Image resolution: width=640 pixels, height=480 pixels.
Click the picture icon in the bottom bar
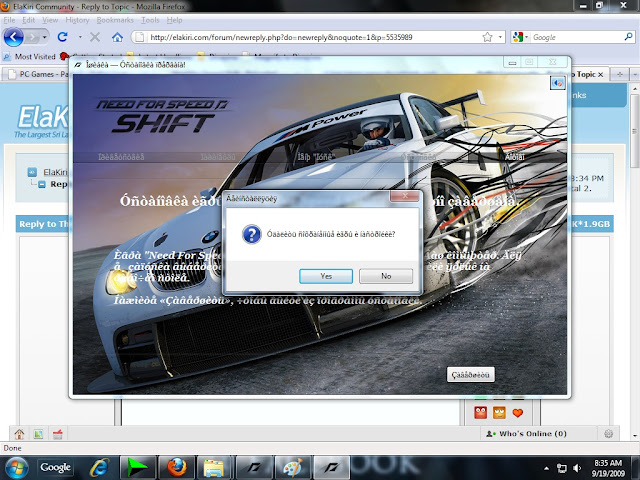click(38, 434)
